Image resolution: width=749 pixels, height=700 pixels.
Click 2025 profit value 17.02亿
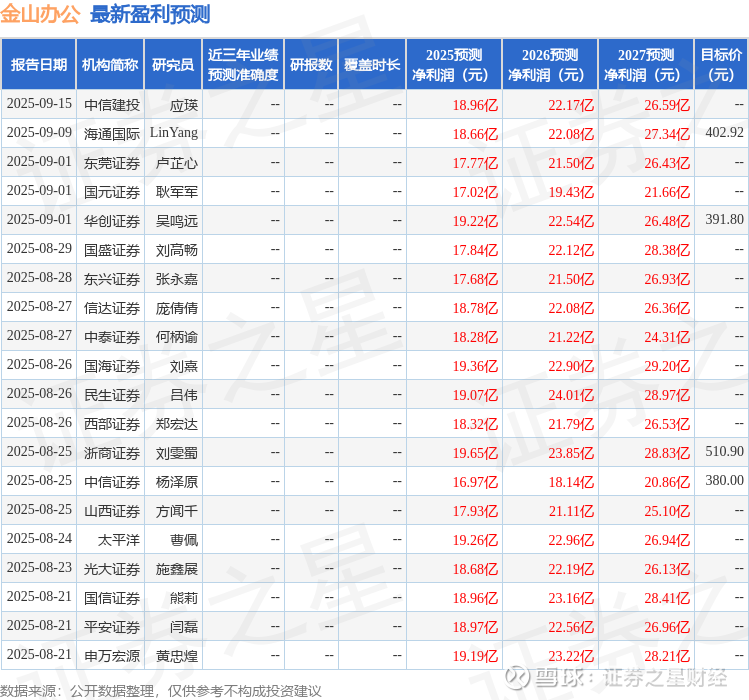(475, 192)
